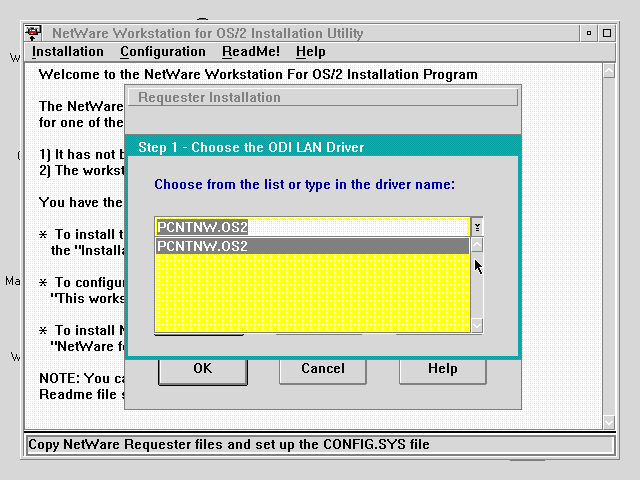This screenshot has height=480, width=640.
Task: Open the Installation menu
Action: point(68,52)
